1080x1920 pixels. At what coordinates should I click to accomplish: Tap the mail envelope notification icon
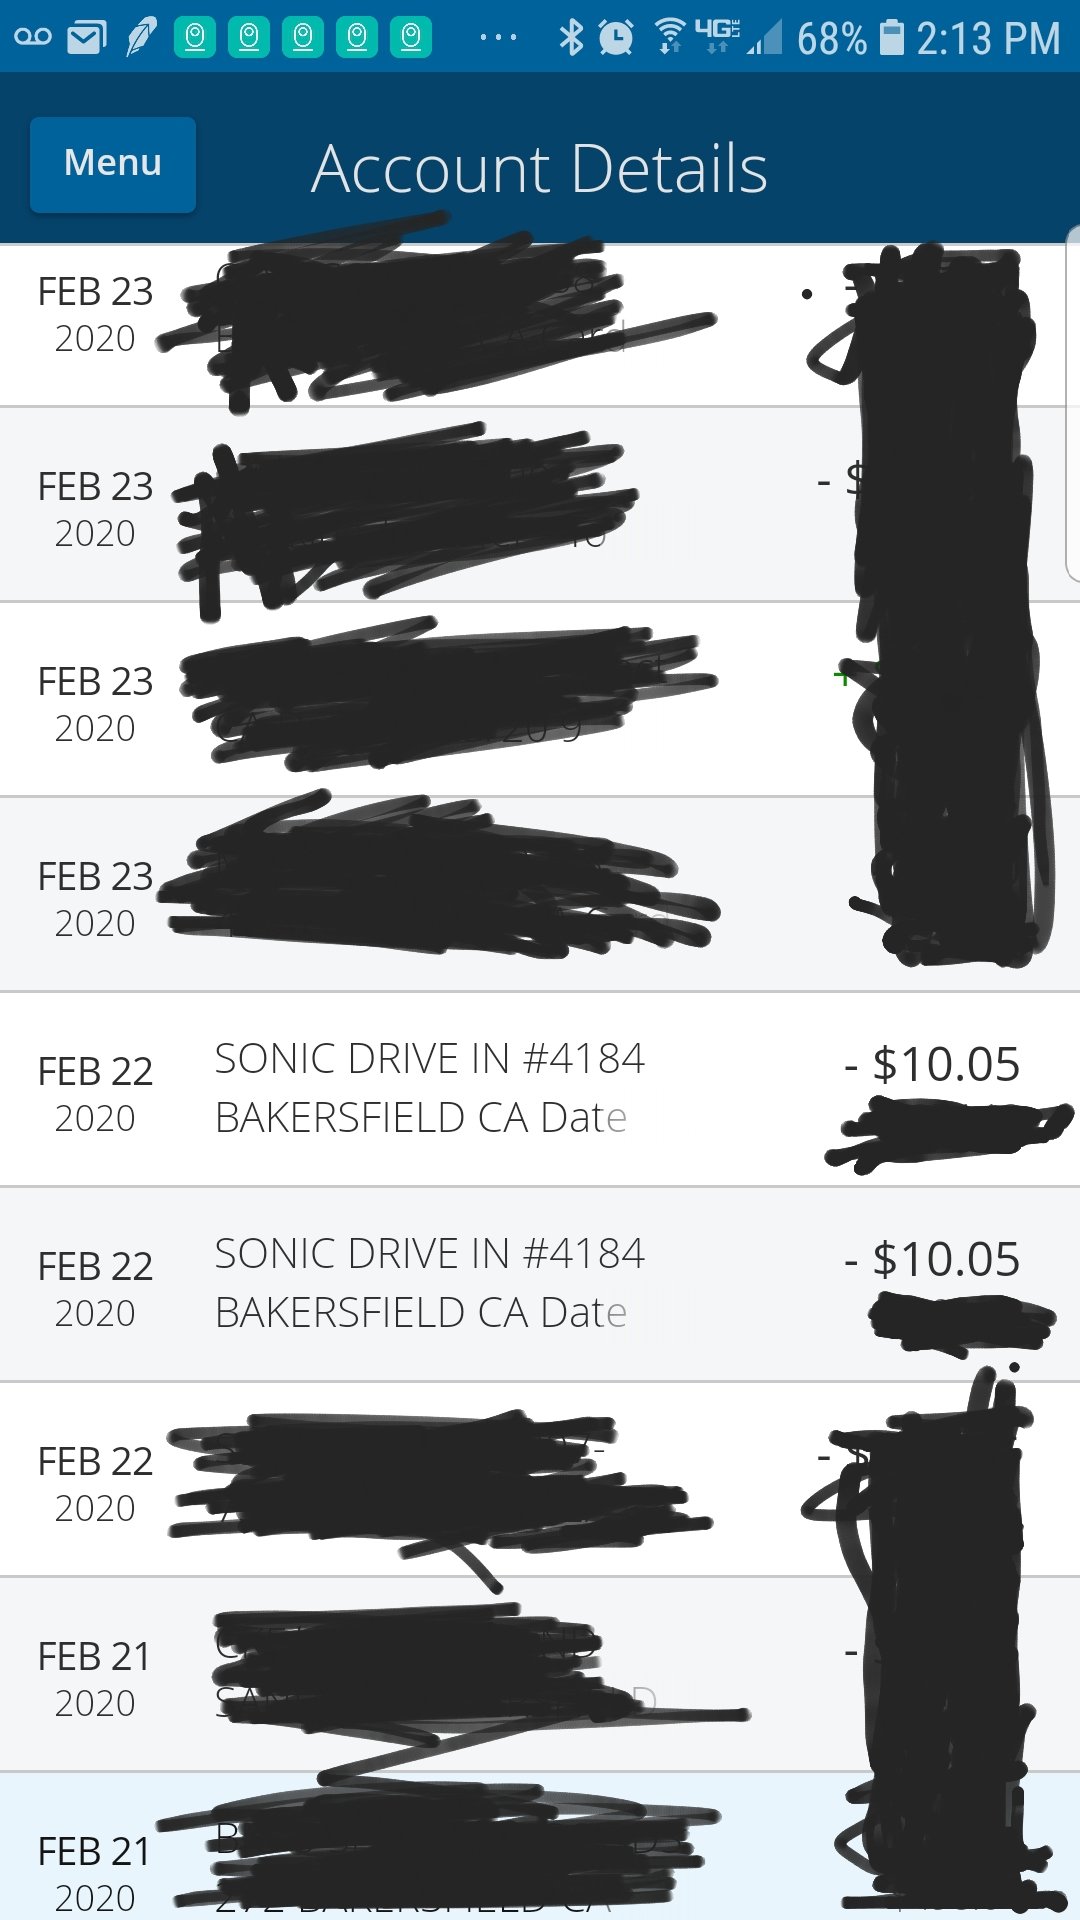[87, 38]
